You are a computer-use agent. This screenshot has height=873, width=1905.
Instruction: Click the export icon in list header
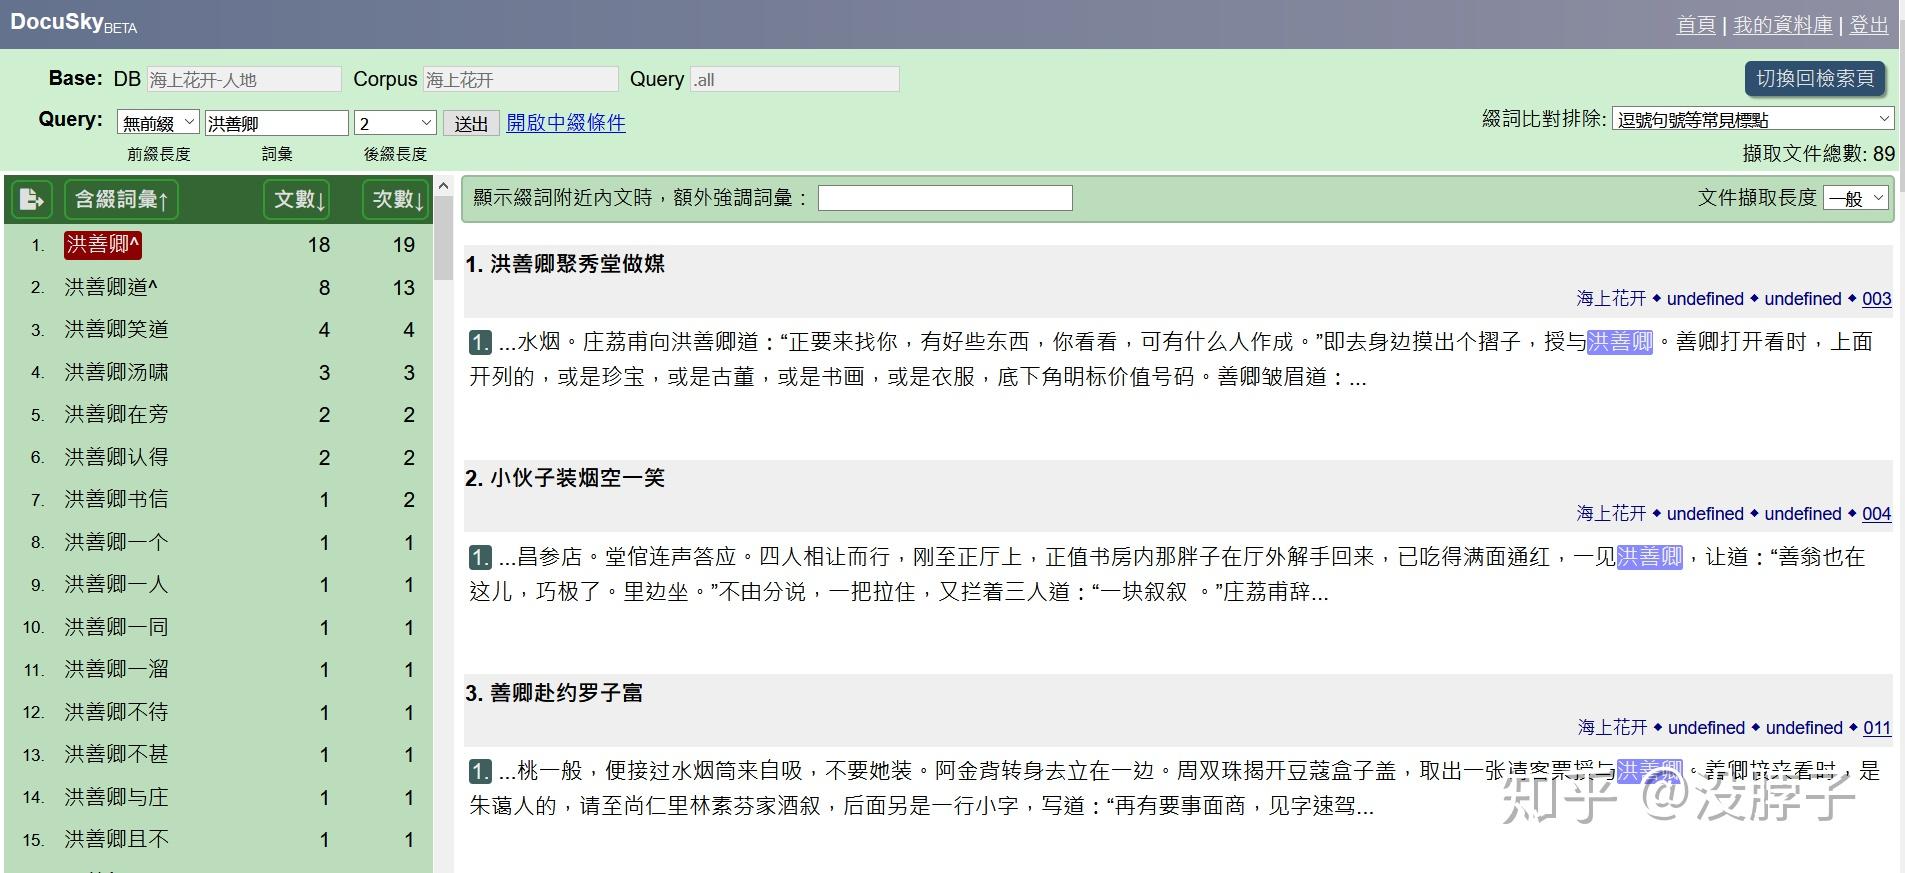[32, 199]
